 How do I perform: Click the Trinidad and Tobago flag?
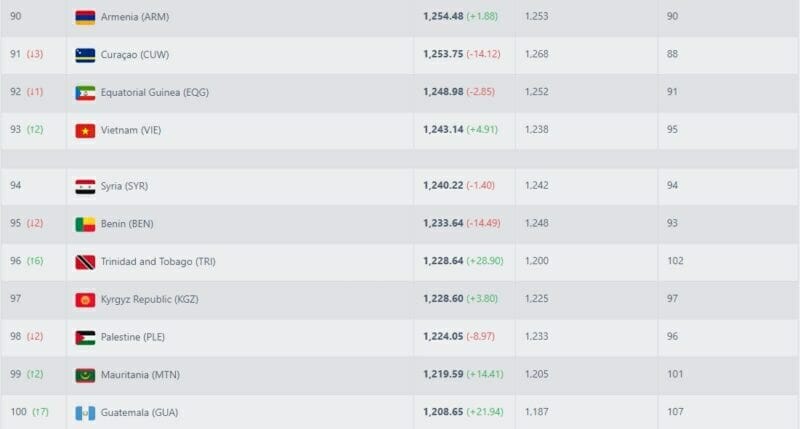[x=85, y=262]
